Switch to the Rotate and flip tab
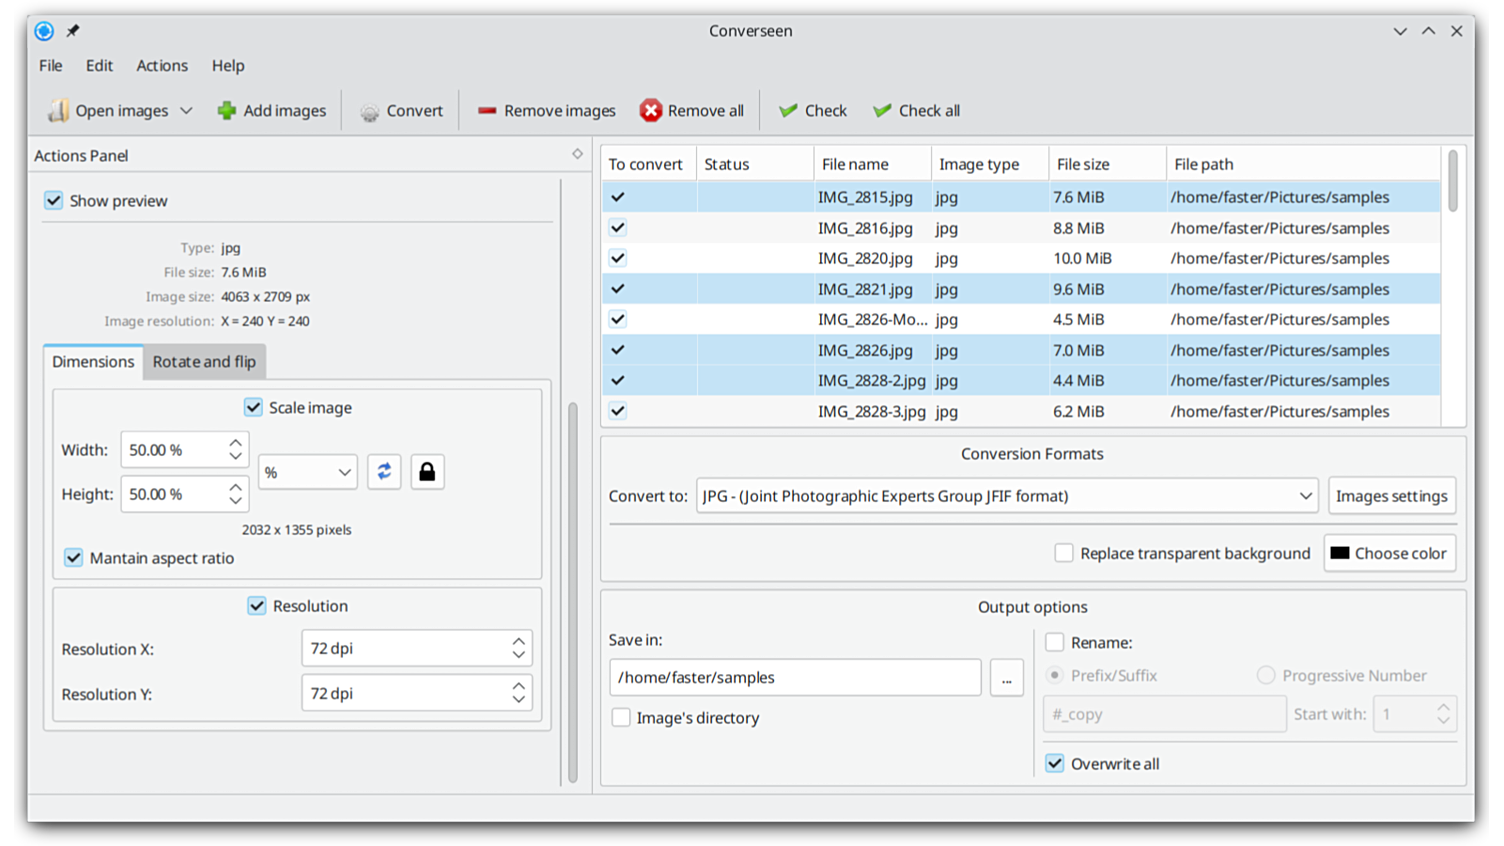The height and width of the screenshot is (846, 1504). tap(204, 362)
